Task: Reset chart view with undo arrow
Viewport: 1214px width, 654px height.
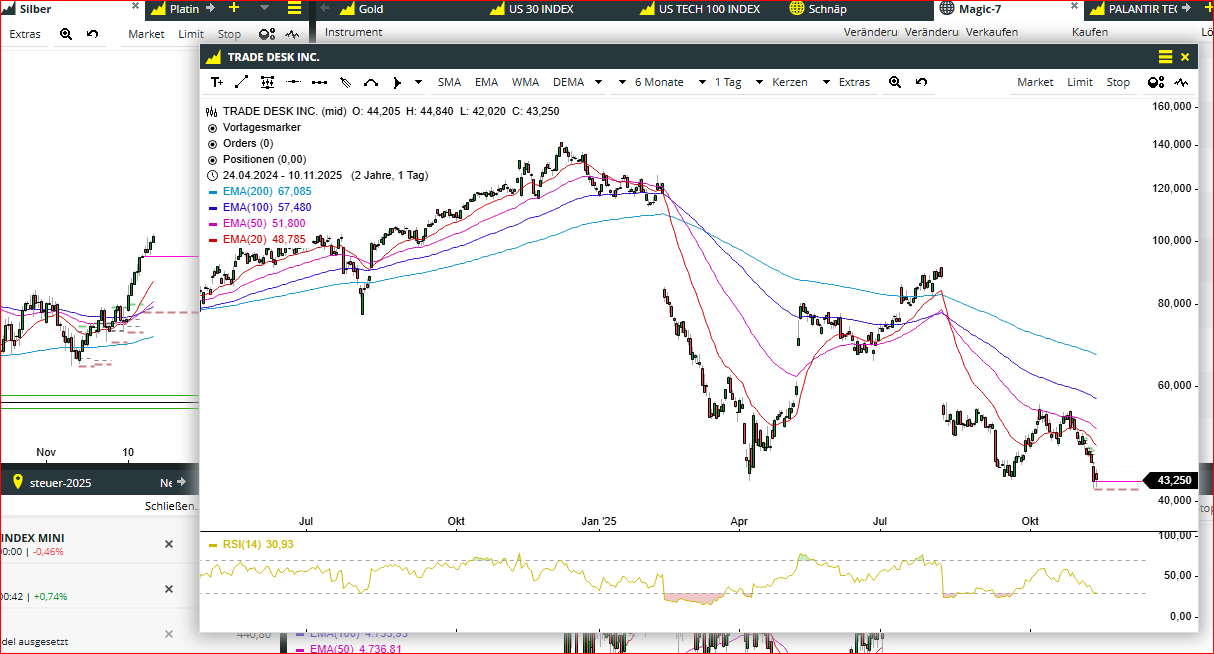Action: 921,83
